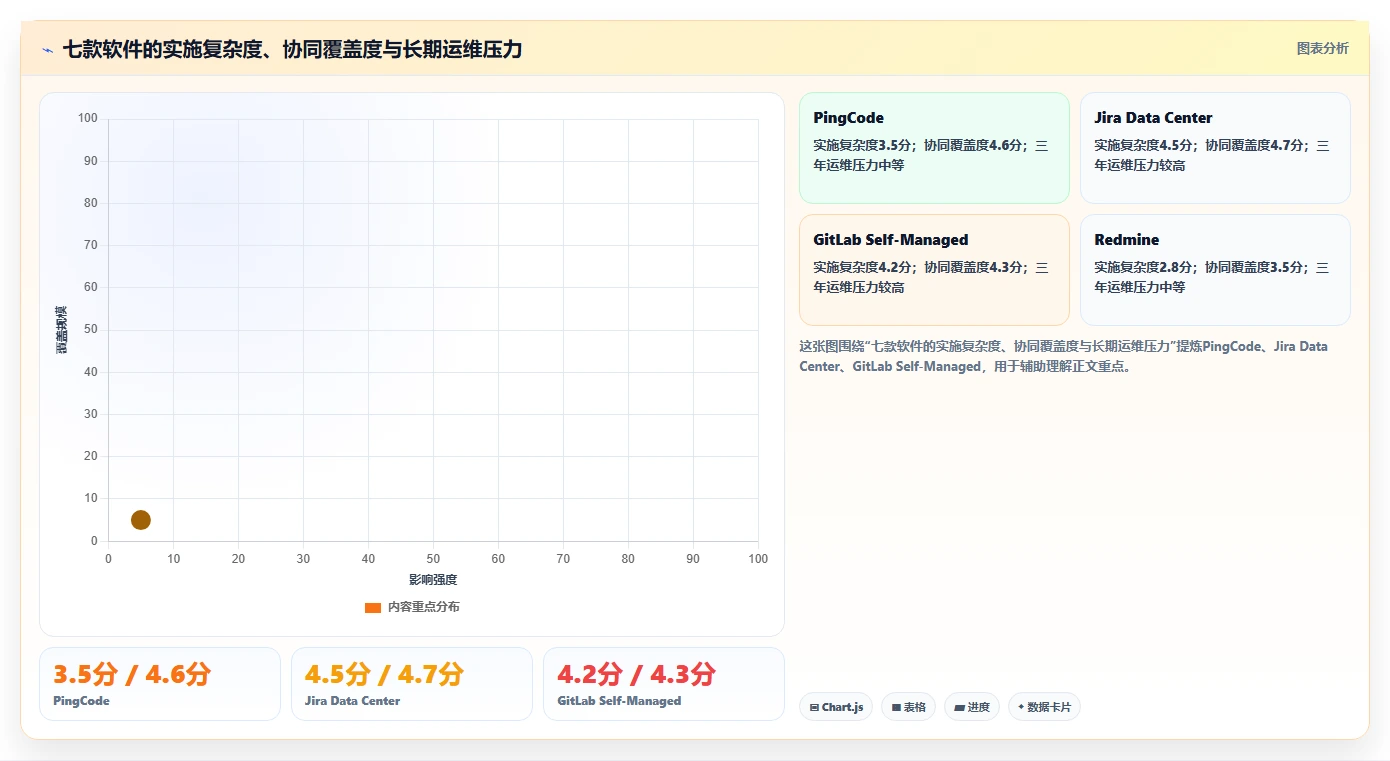This screenshot has width=1390, height=761.
Task: Click GitLab Self-Managed label under 4.2分 stat
Action: pyautogui.click(x=619, y=701)
